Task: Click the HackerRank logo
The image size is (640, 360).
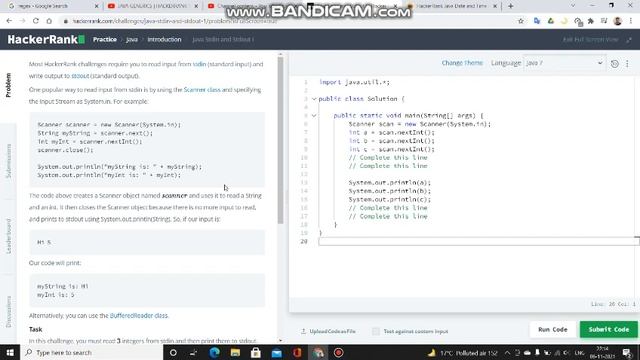Action: click(46, 40)
